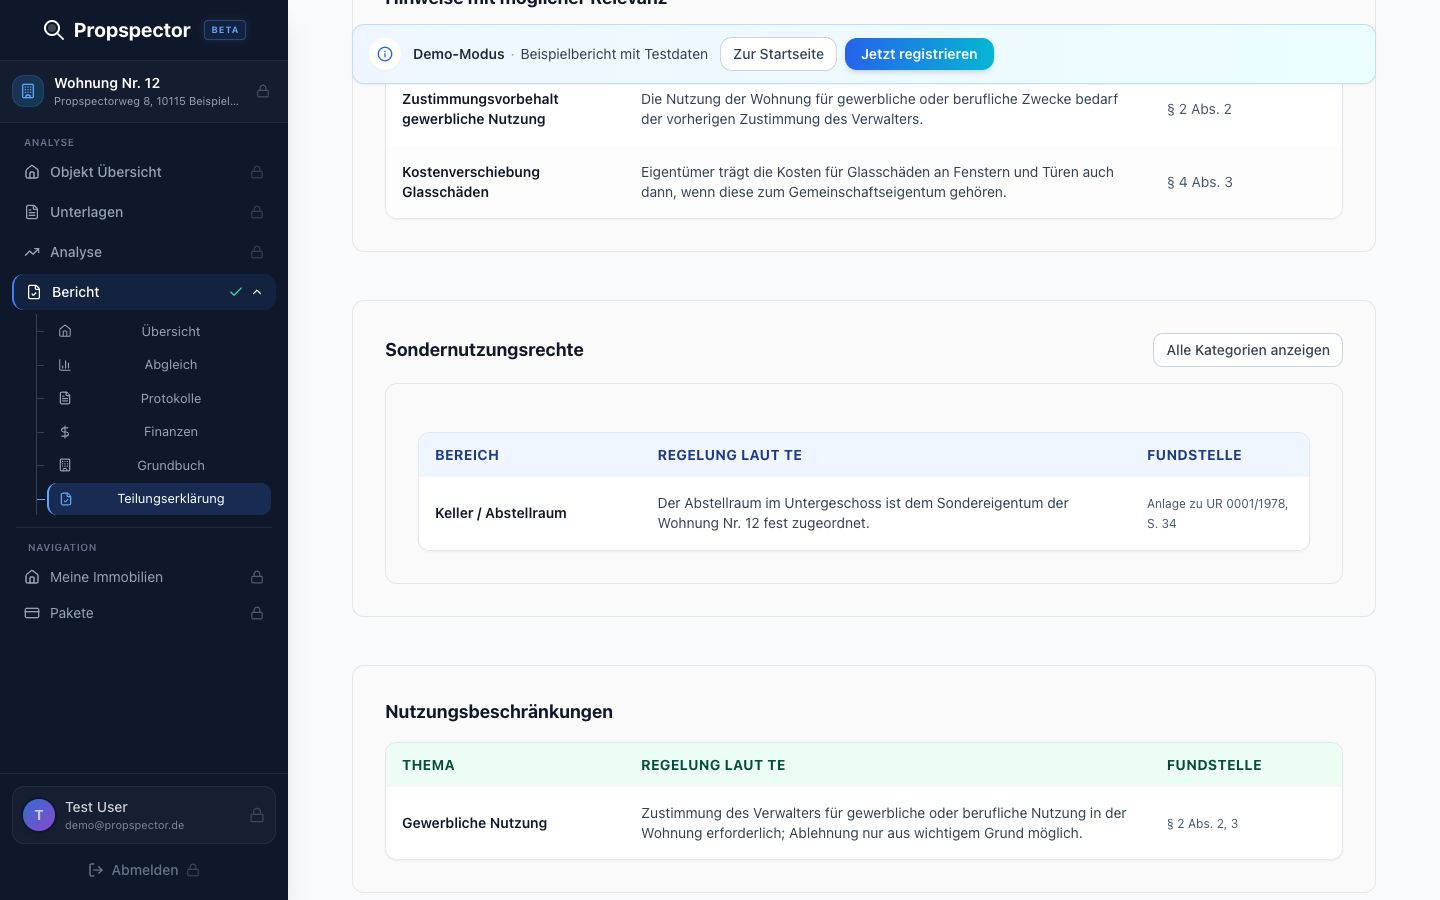Image resolution: width=1440 pixels, height=900 pixels.
Task: Select the Bericht sidebar item
Action: coord(144,292)
